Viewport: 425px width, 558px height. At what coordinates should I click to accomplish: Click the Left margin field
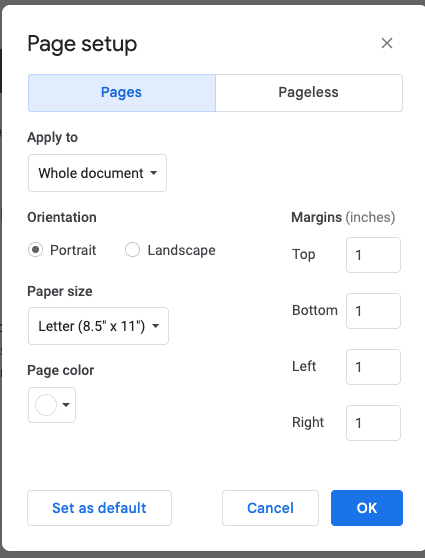click(373, 367)
